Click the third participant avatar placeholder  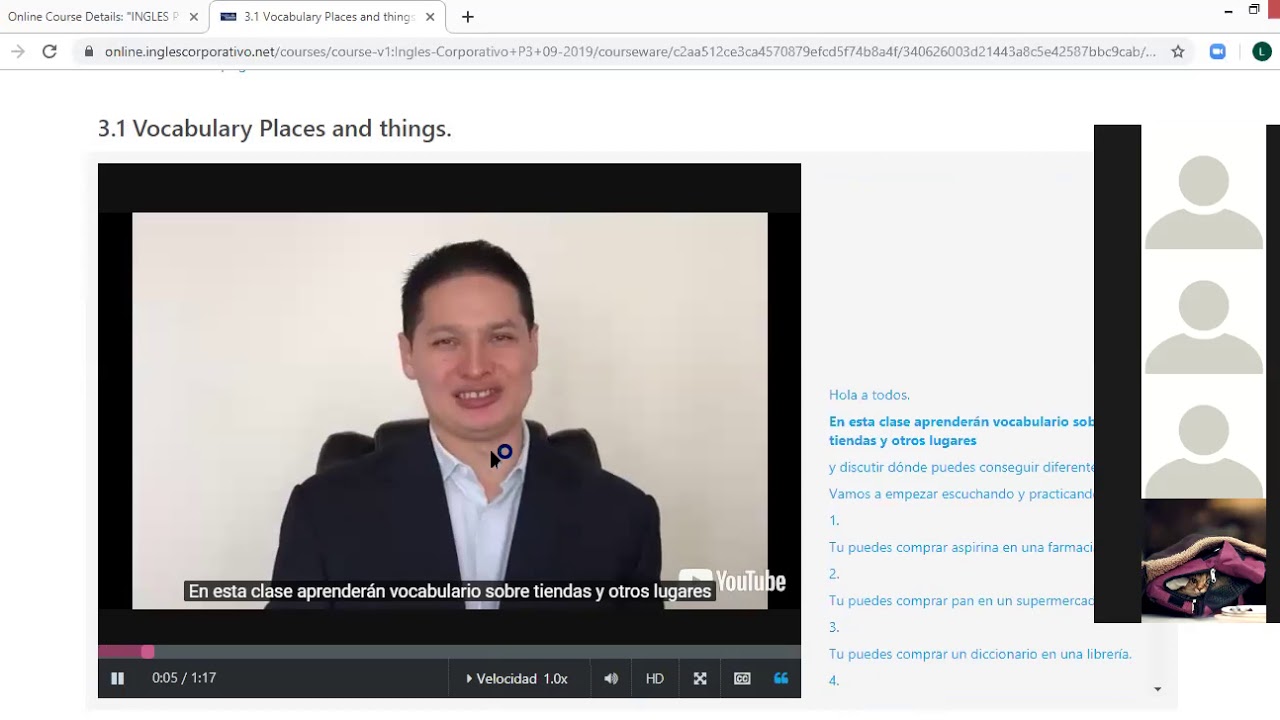click(1203, 450)
